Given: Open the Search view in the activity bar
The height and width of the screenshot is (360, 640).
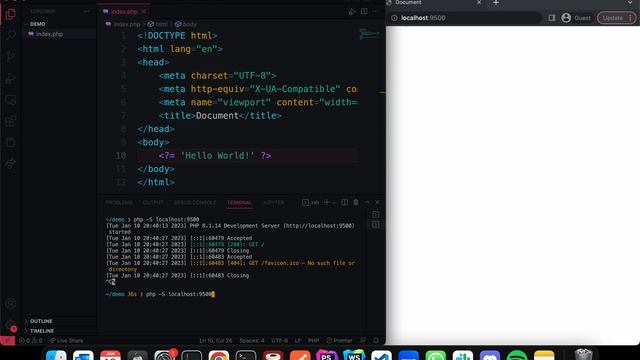Looking at the screenshot, I should tap(11, 36).
